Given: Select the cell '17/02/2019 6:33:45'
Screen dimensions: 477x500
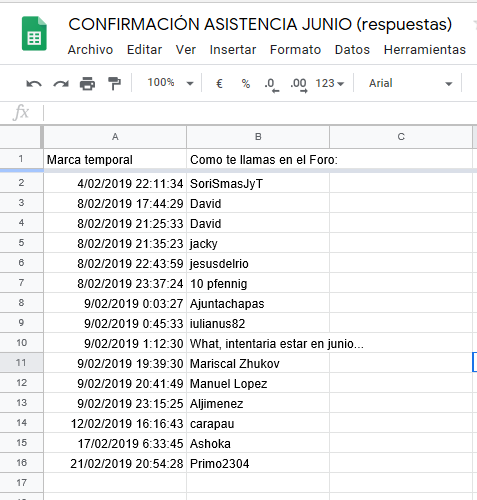Looking at the screenshot, I should pos(115,443).
